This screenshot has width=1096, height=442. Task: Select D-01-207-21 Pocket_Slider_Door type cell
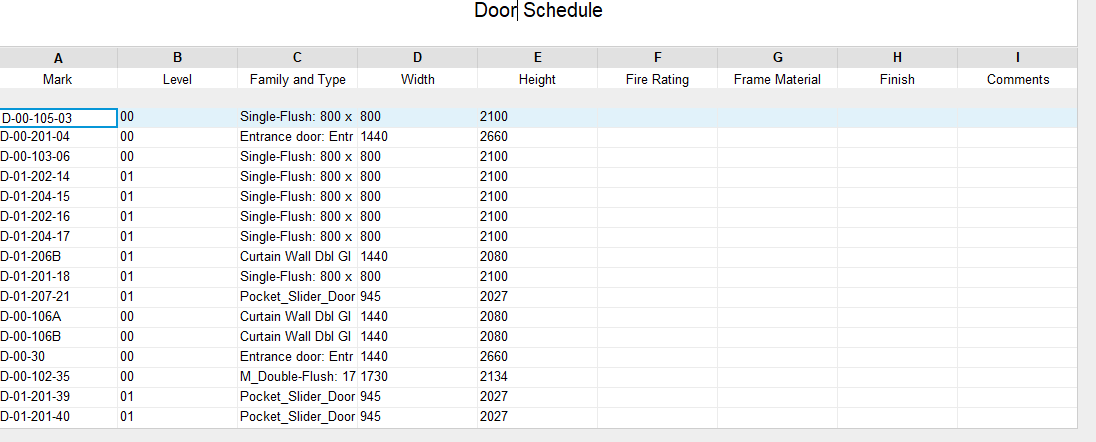pos(298,297)
